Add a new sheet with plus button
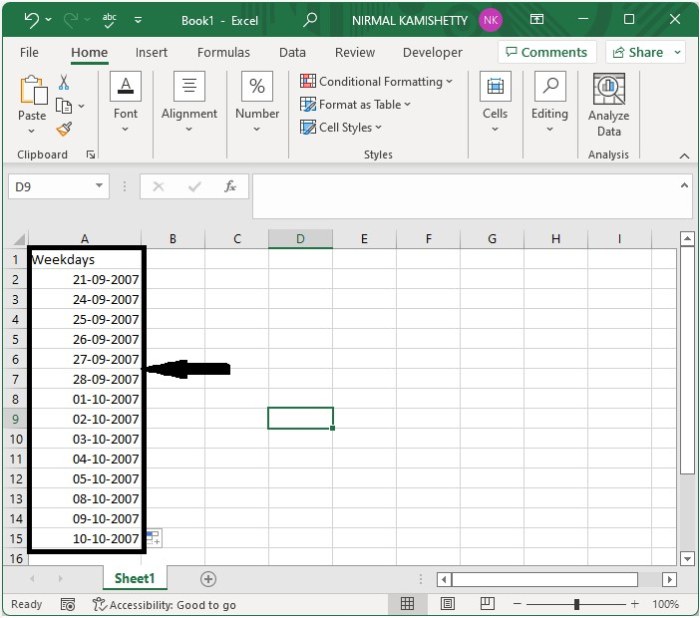This screenshot has width=700, height=618. pos(208,579)
